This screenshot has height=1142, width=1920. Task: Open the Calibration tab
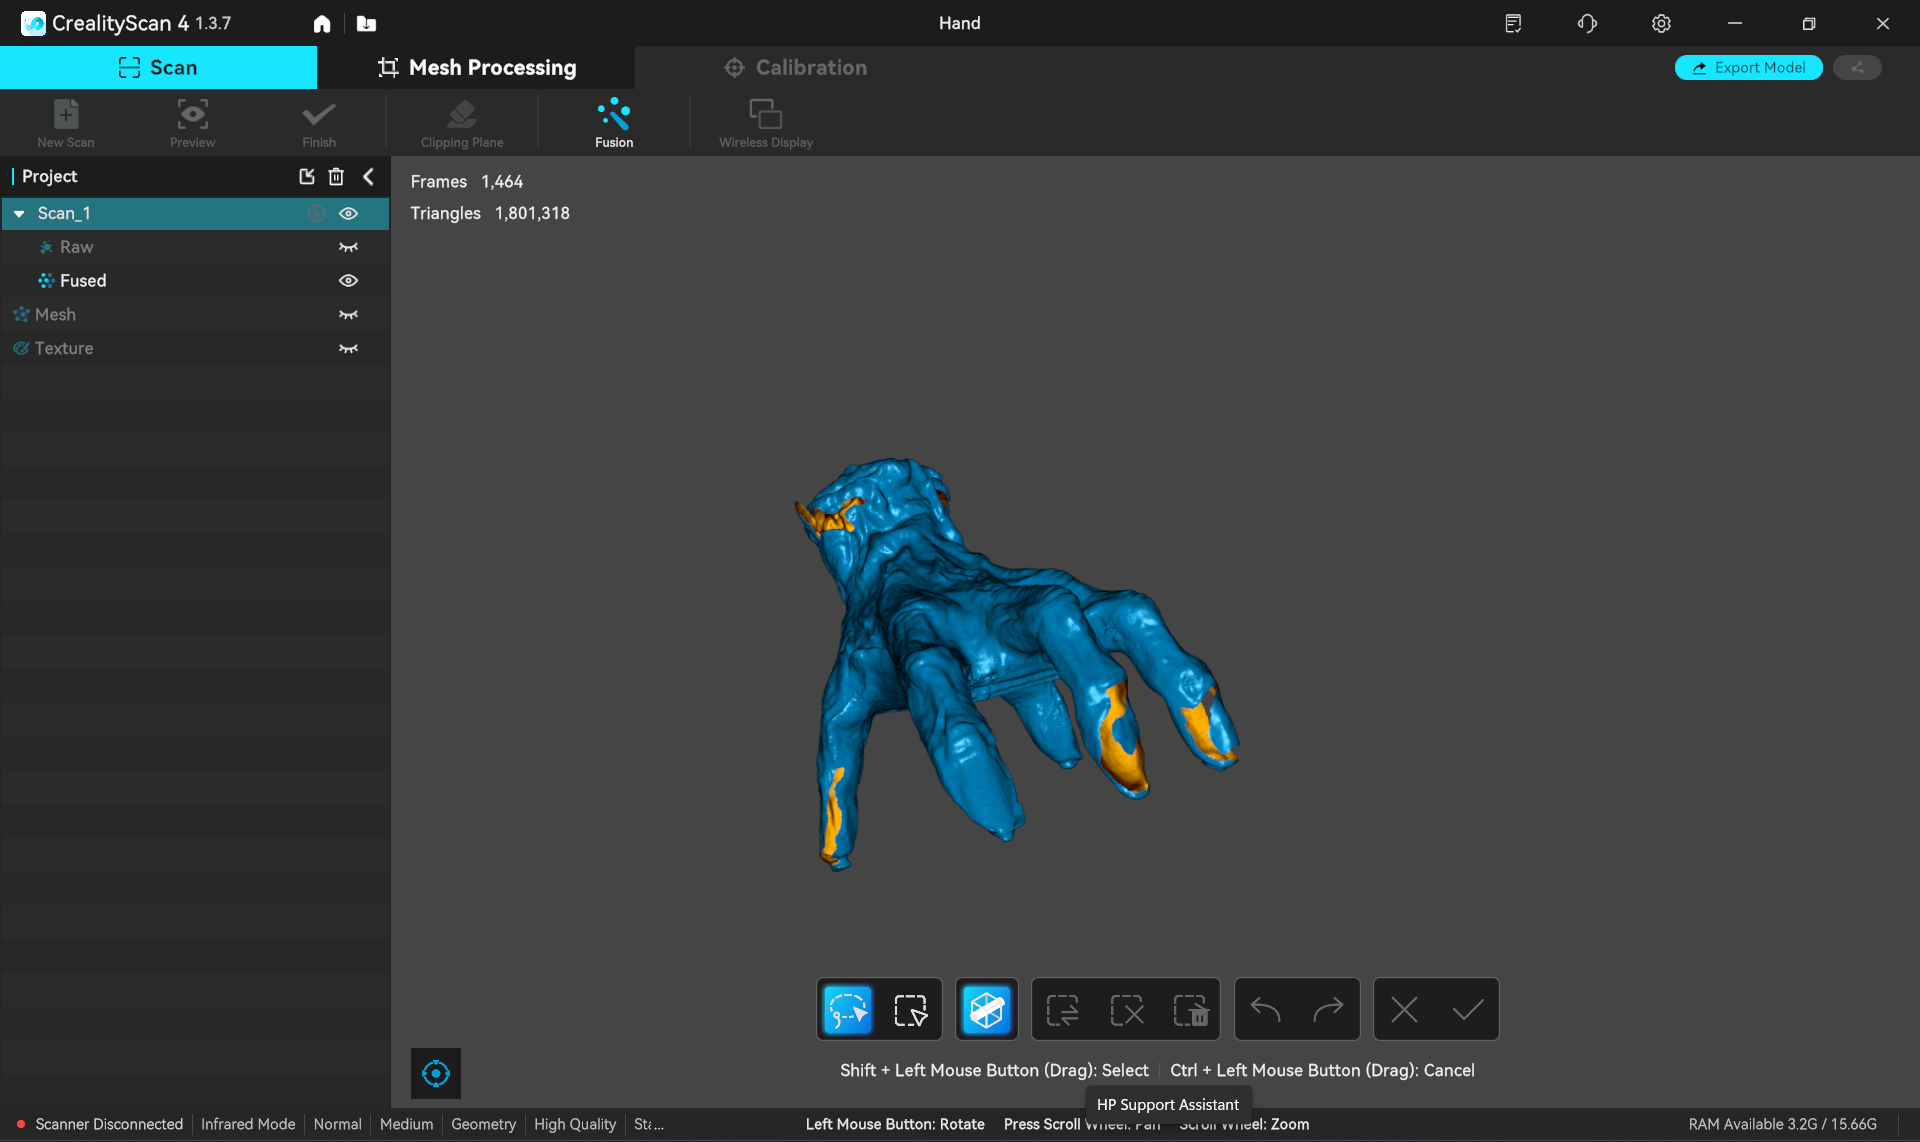tap(795, 67)
